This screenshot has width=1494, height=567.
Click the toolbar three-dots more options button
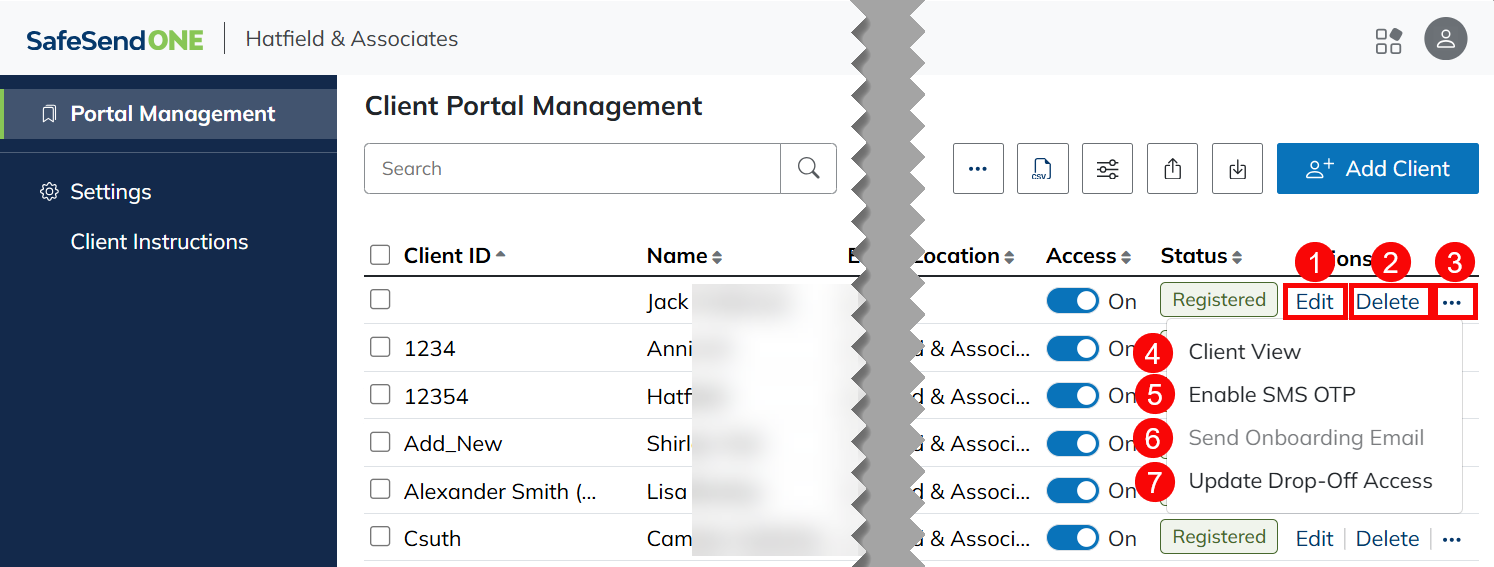[978, 168]
